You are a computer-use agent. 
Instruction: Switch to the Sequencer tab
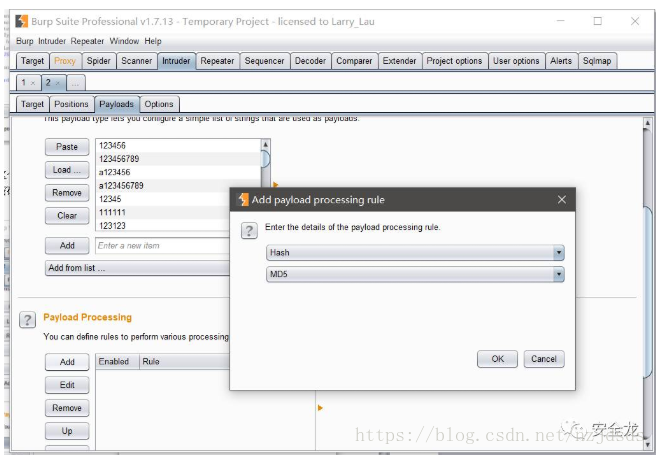pyautogui.click(x=264, y=61)
